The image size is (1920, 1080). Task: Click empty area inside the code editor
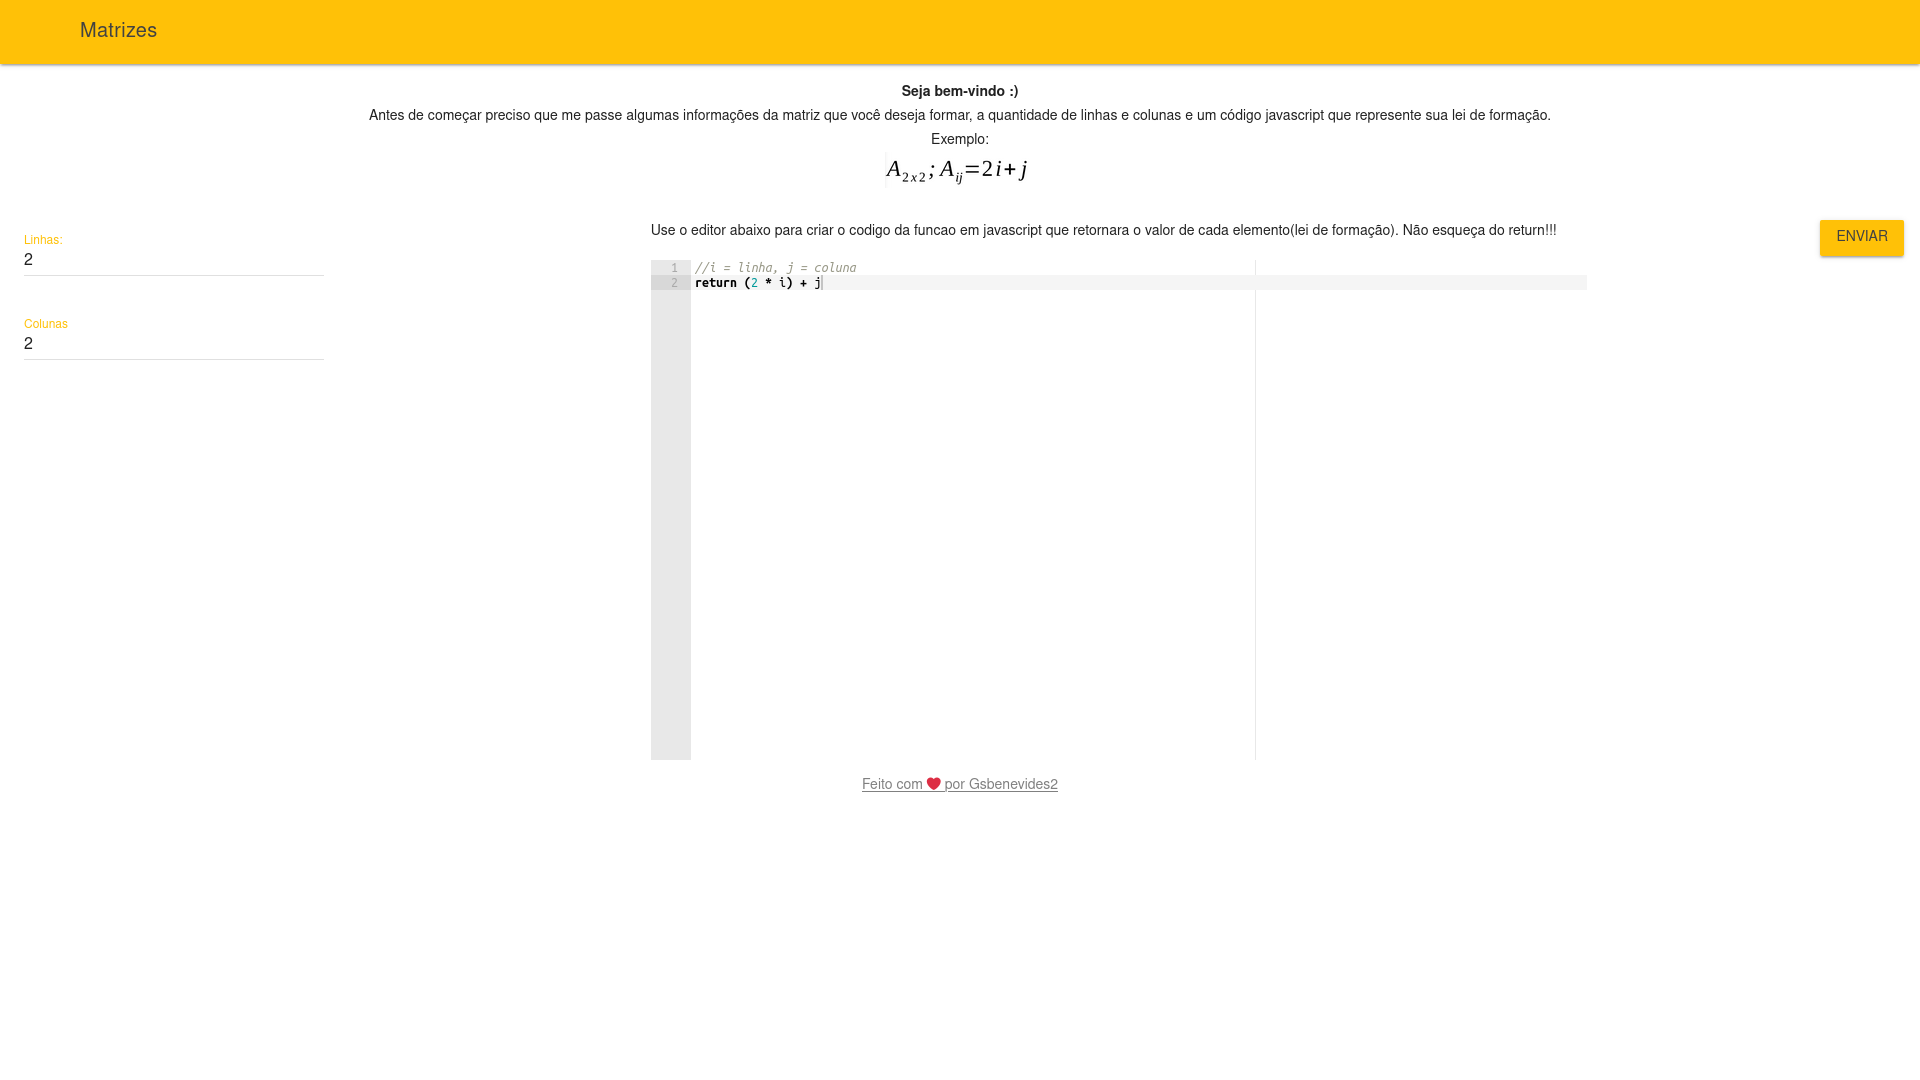[x=970, y=520]
